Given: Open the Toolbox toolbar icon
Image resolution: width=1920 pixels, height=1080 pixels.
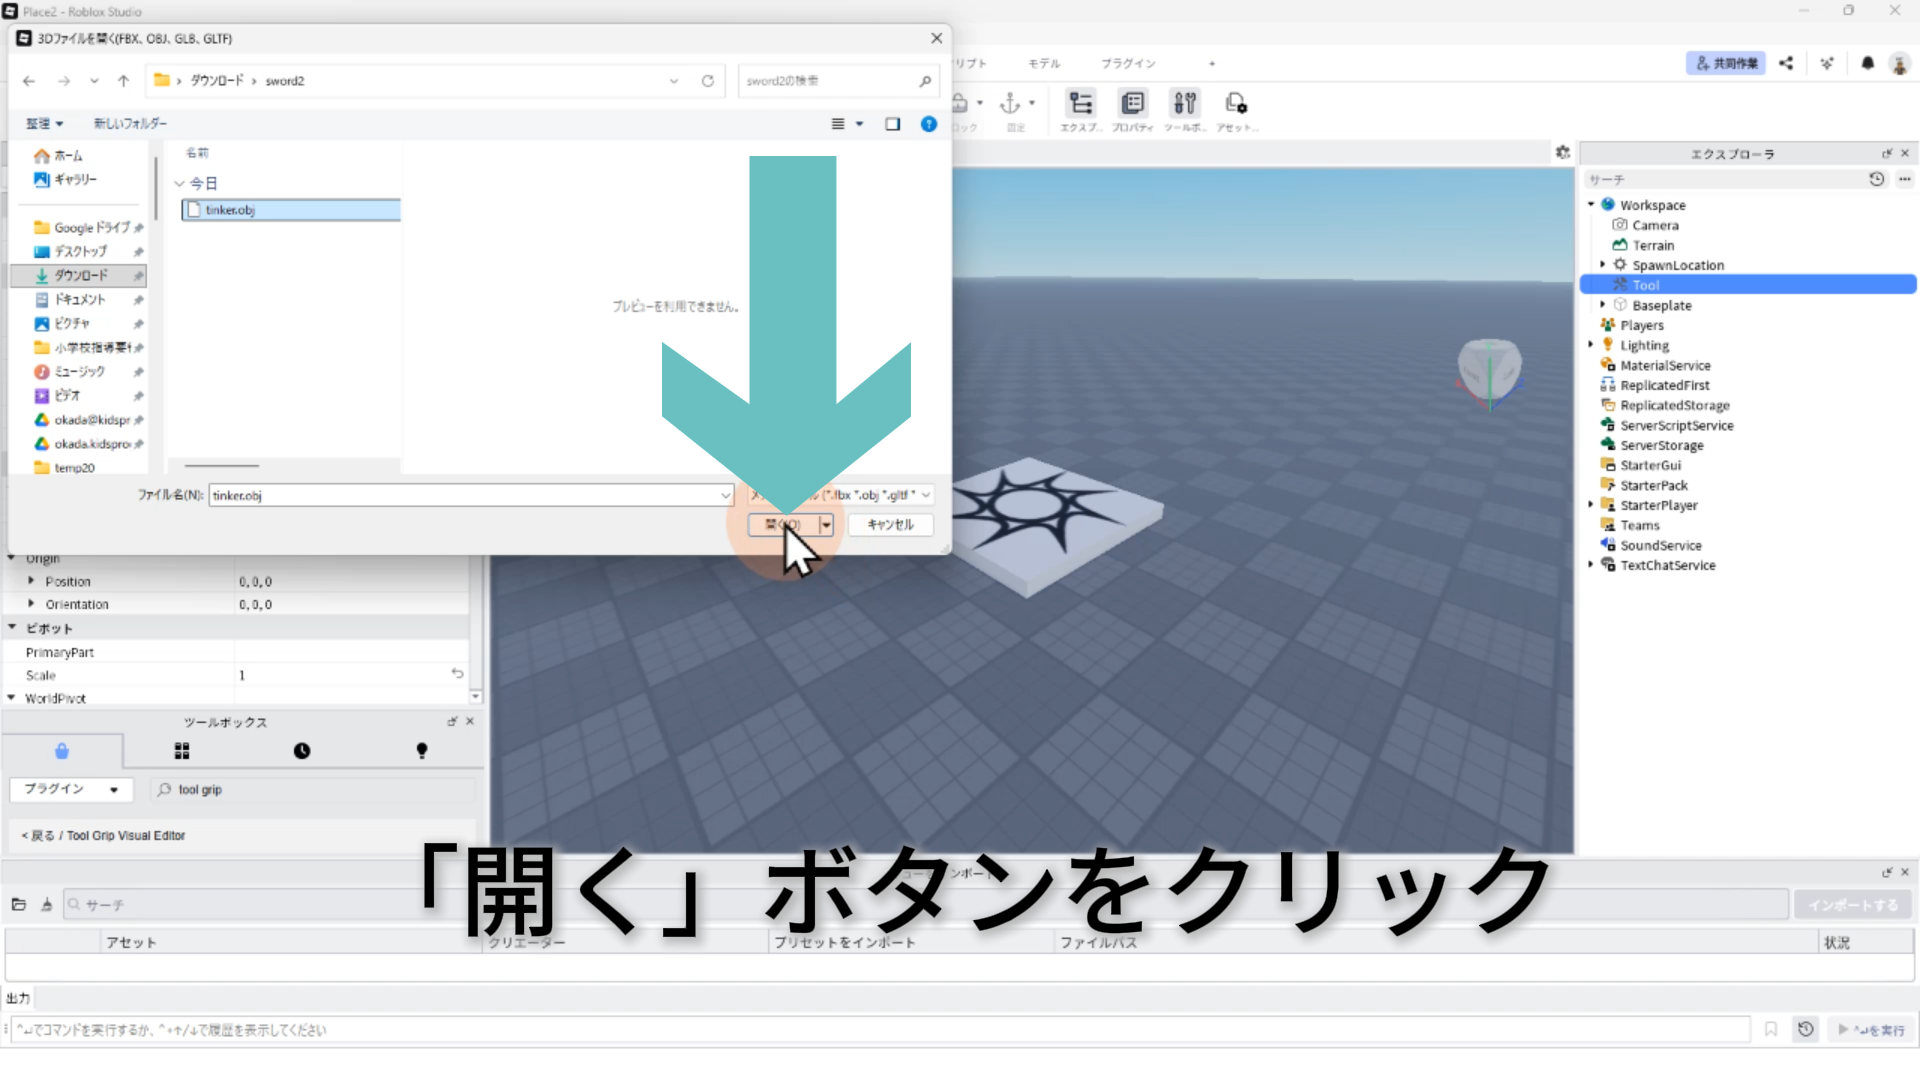Looking at the screenshot, I should [1185, 104].
